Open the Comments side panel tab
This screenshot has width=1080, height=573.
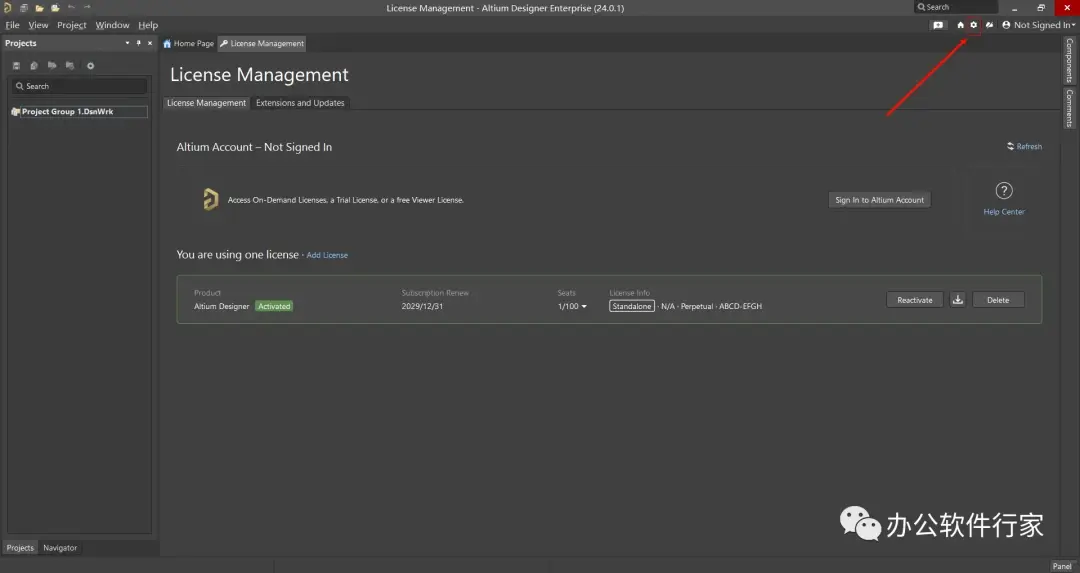pyautogui.click(x=1069, y=108)
